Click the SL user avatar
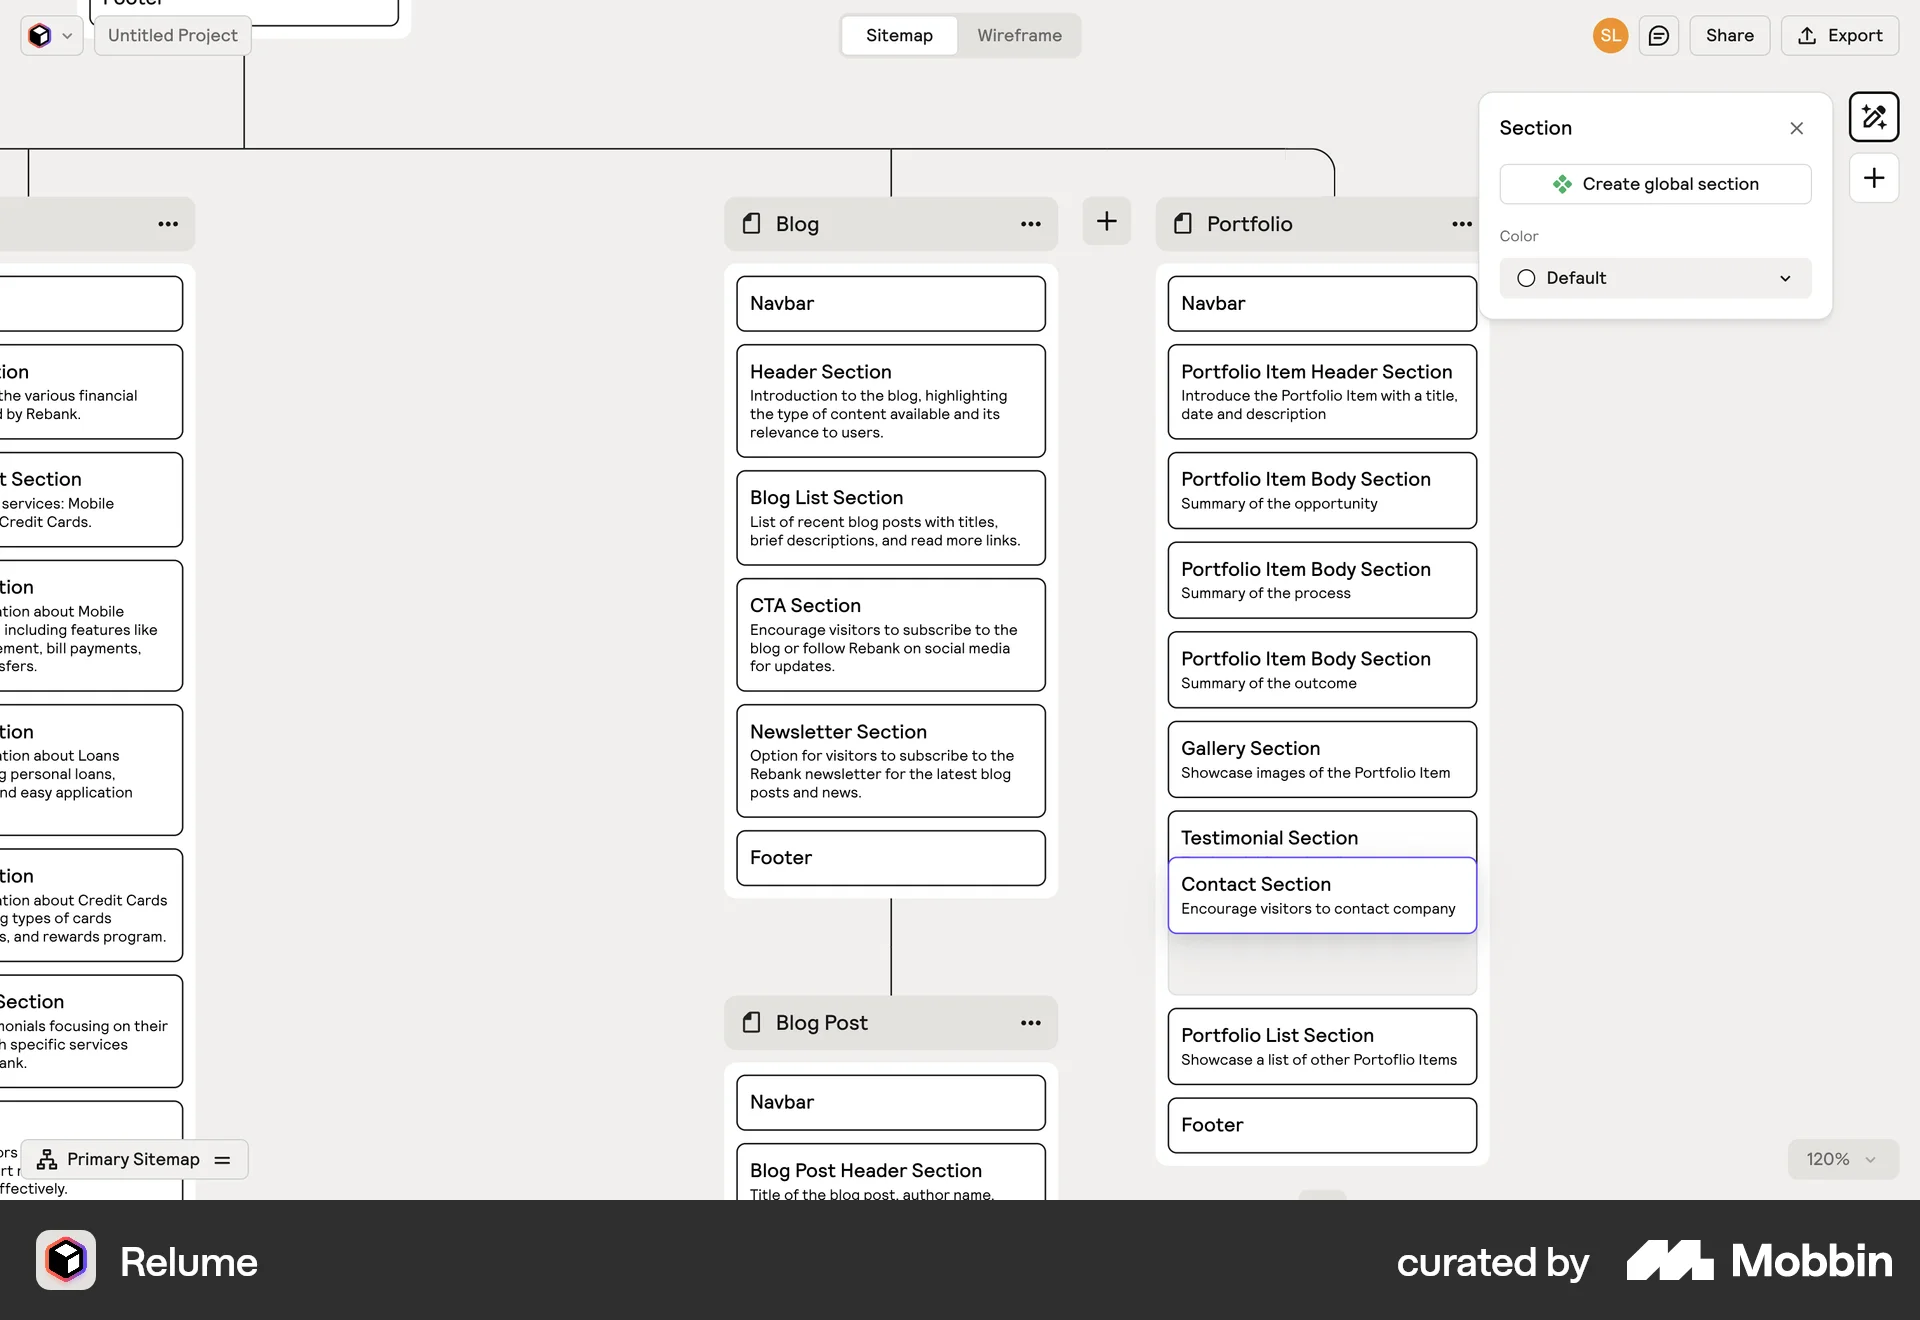Viewport: 1920px width, 1320px height. coord(1609,35)
